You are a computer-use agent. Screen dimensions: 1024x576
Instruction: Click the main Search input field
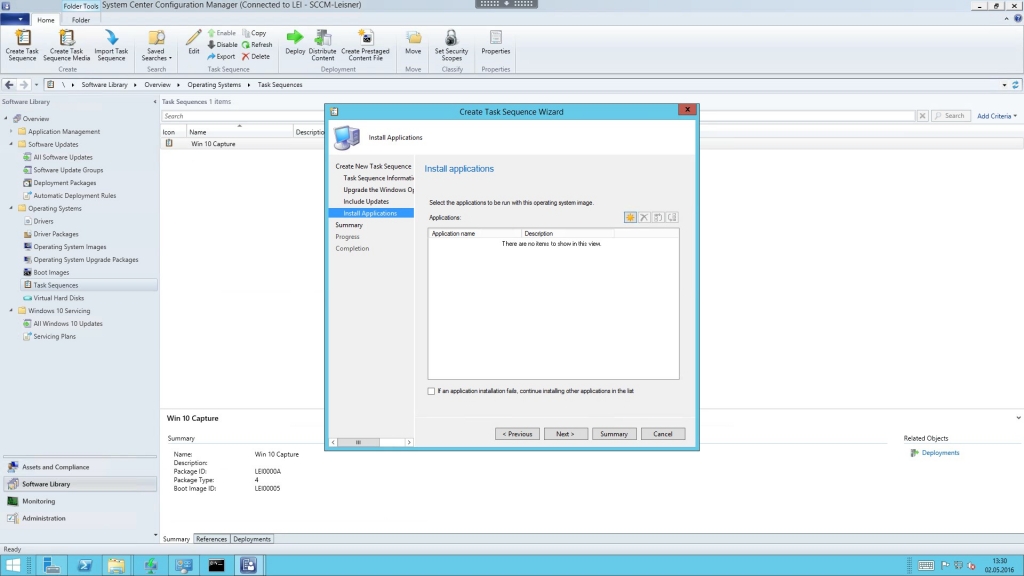(x=539, y=116)
